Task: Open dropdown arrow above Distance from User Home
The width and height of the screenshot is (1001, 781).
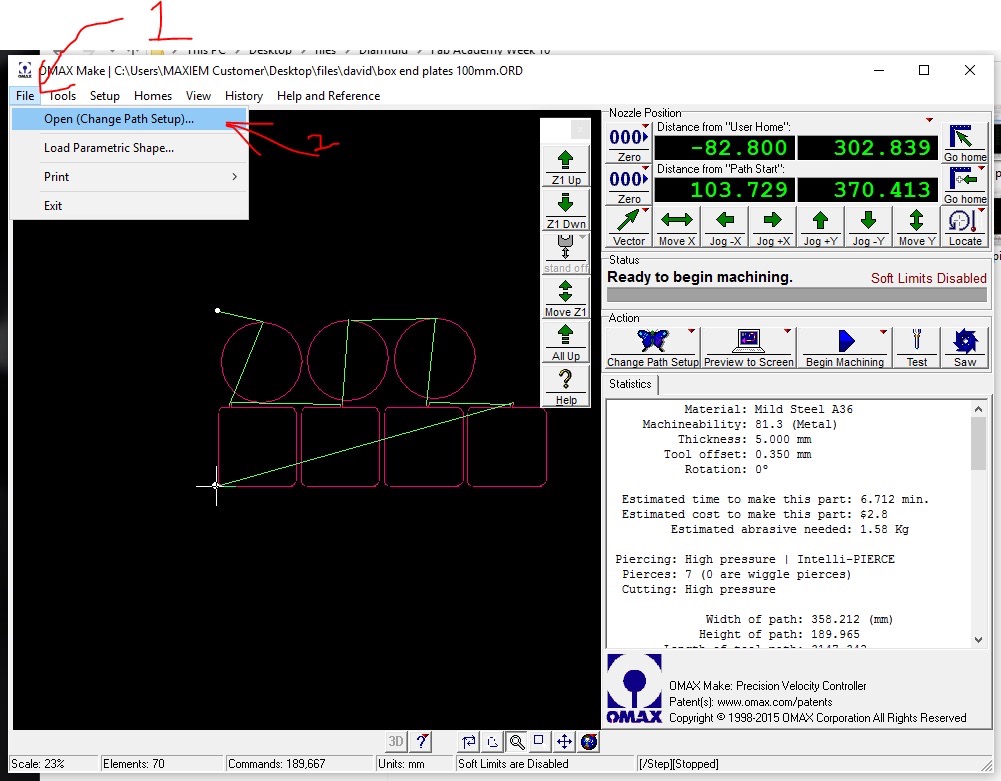Action: click(x=930, y=120)
